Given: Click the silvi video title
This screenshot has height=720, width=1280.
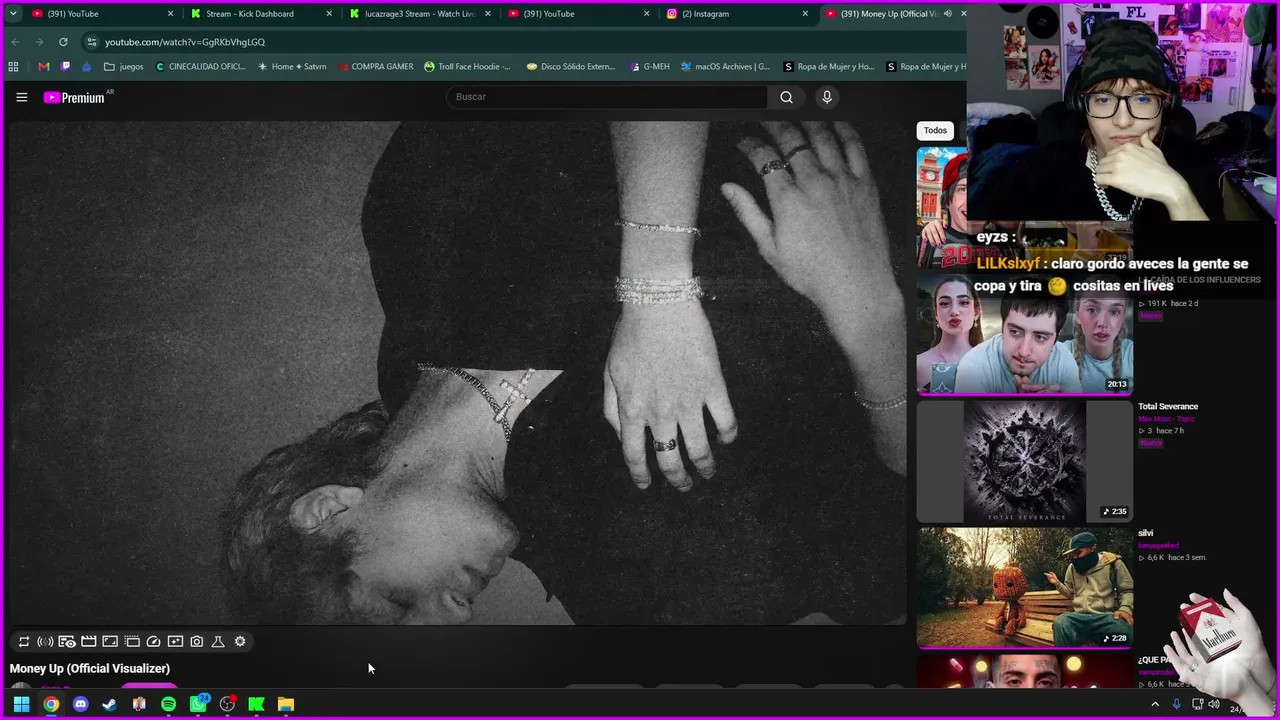Looking at the screenshot, I should click(1145, 533).
